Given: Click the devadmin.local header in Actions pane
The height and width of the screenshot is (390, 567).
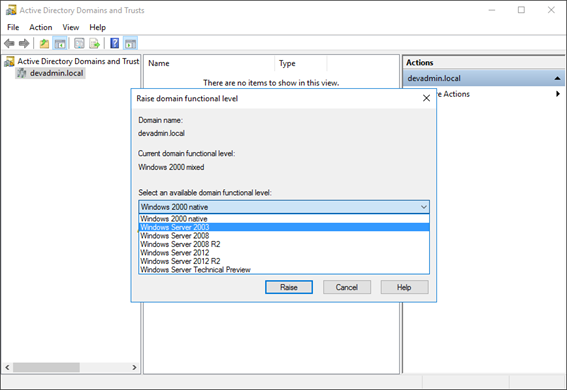Looking at the screenshot, I should [x=483, y=78].
